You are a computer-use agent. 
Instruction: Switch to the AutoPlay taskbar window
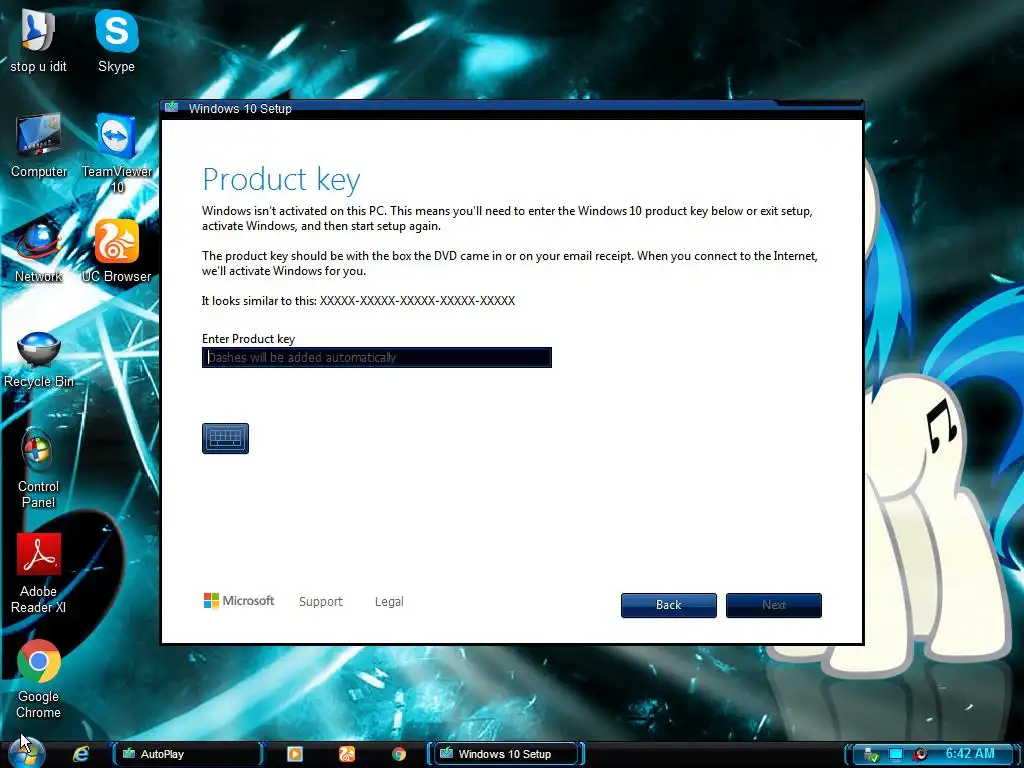pyautogui.click(x=187, y=754)
